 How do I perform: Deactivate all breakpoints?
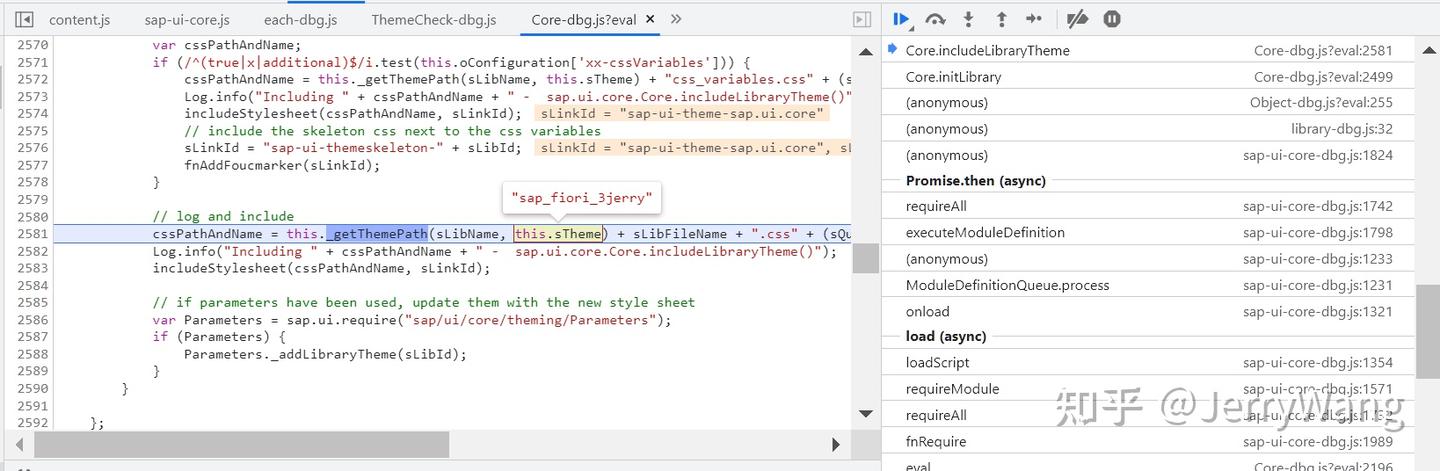tap(1077, 19)
